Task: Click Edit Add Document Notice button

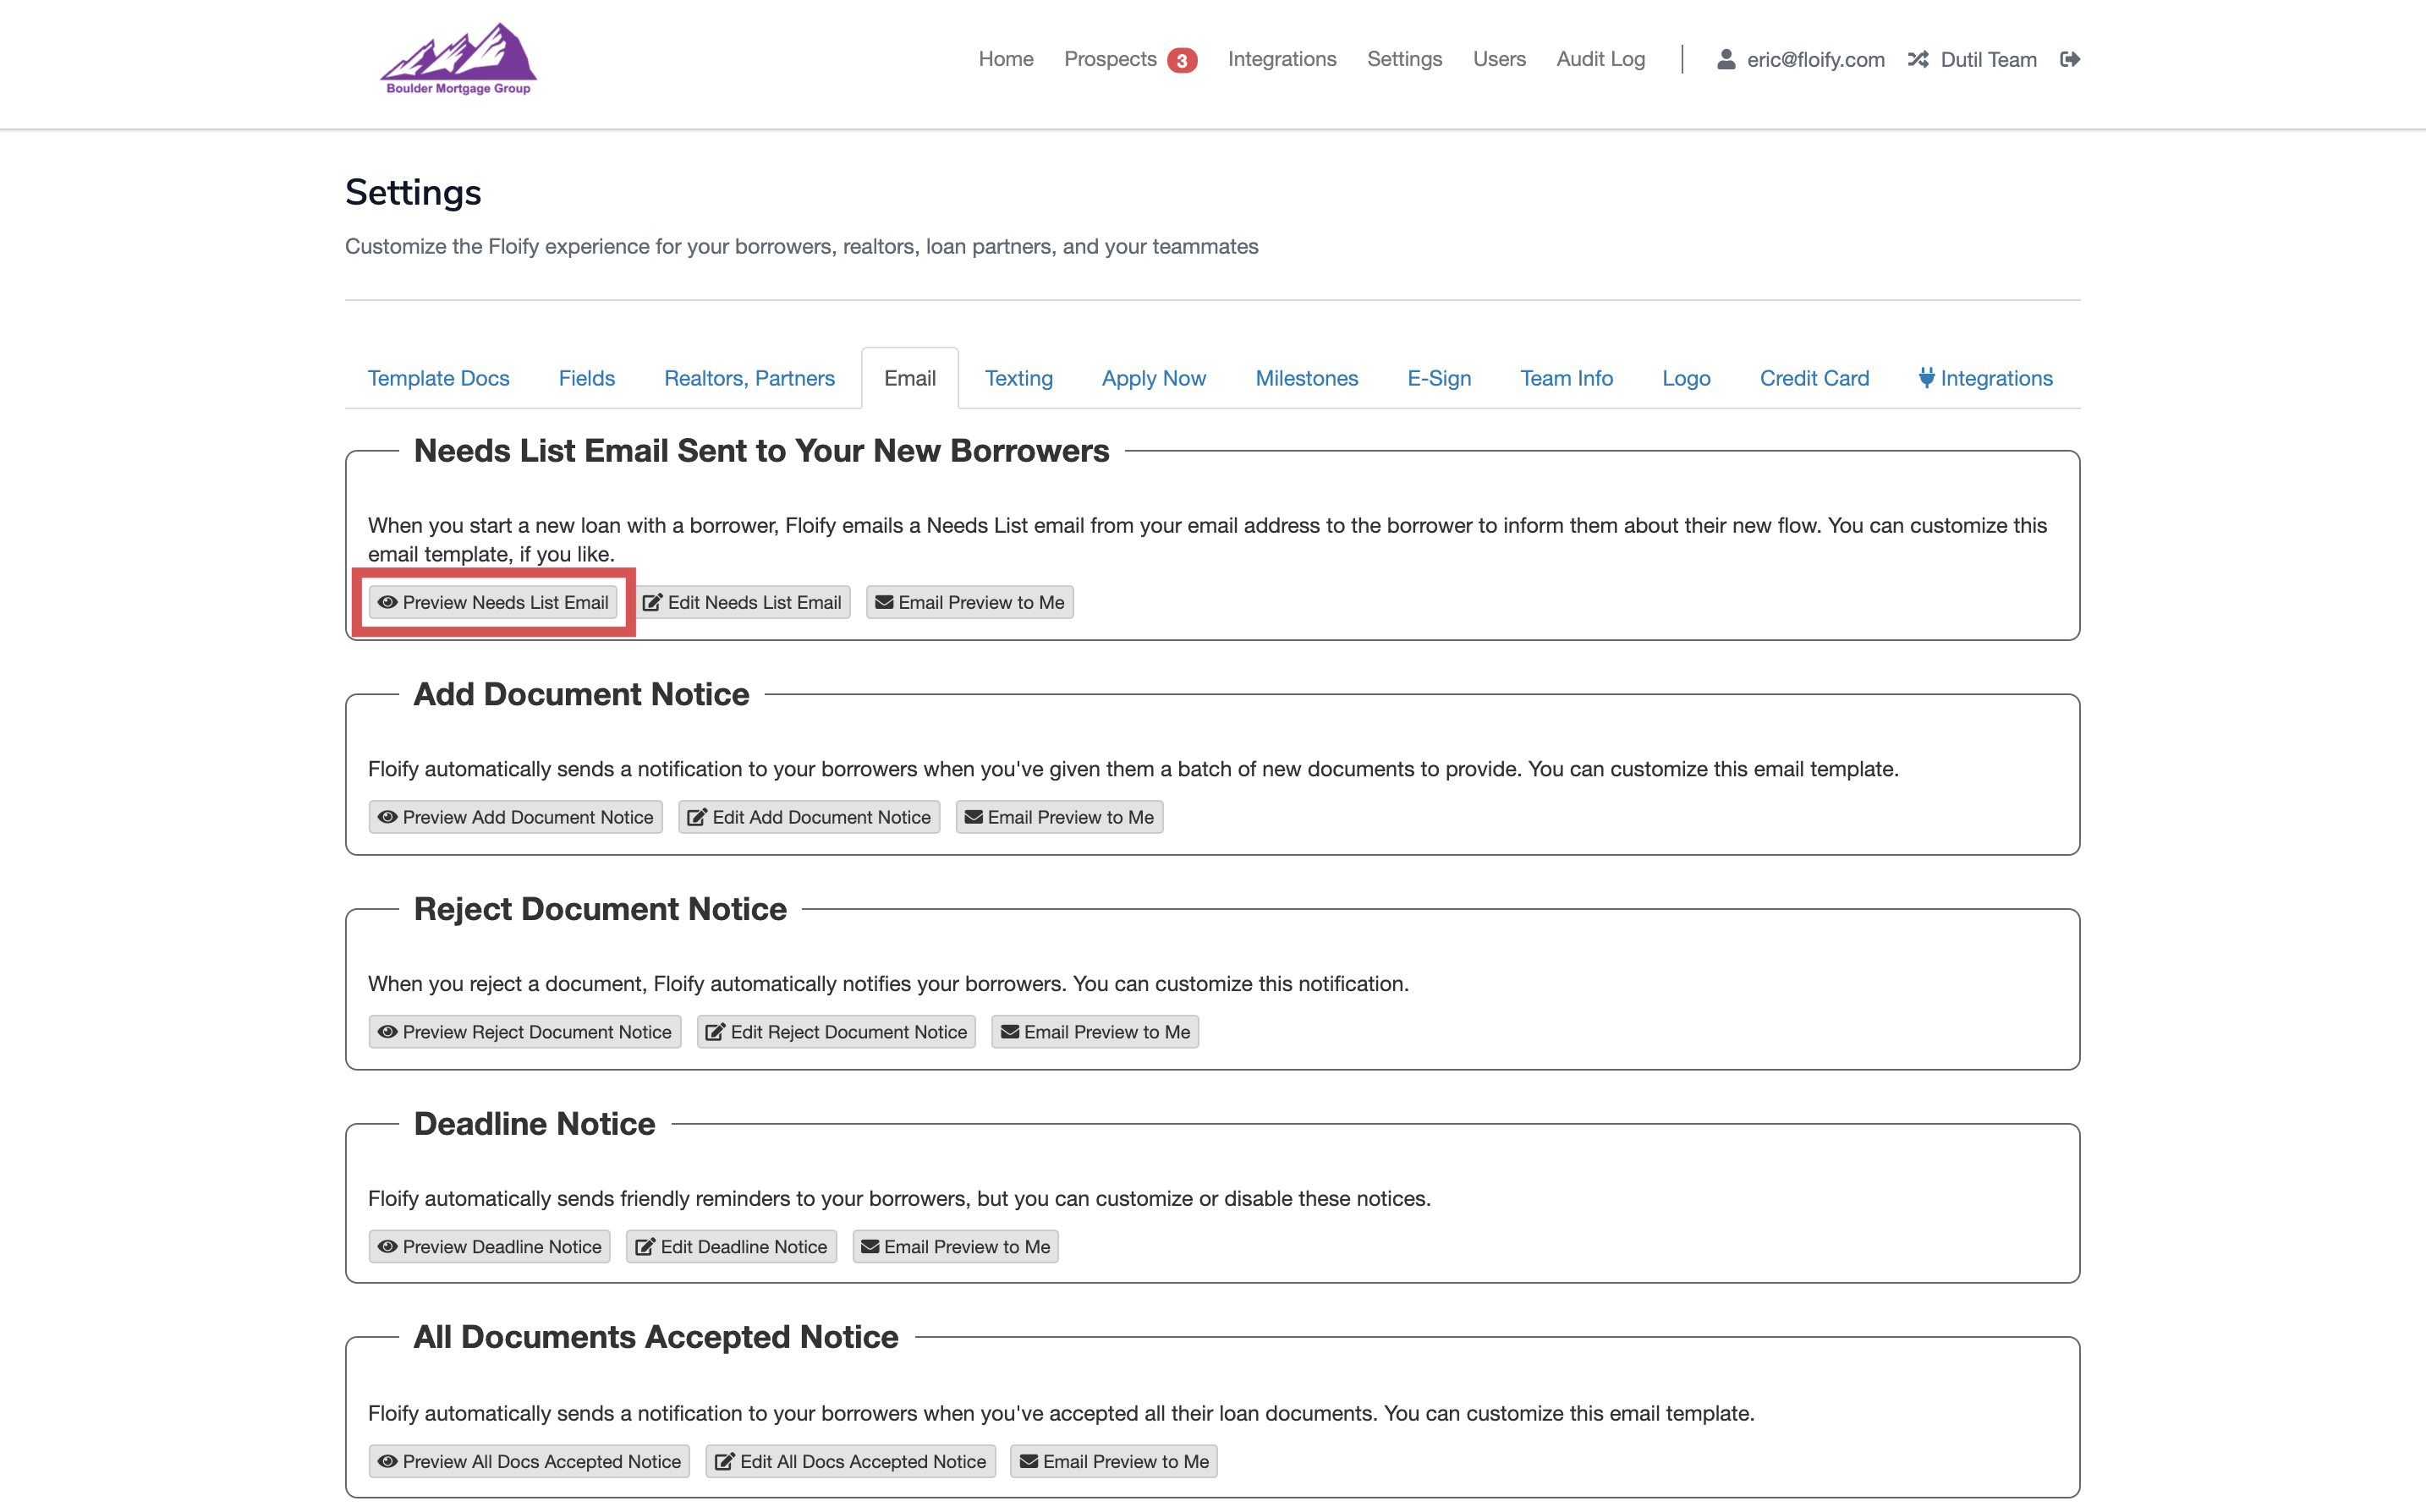Action: pos(809,817)
